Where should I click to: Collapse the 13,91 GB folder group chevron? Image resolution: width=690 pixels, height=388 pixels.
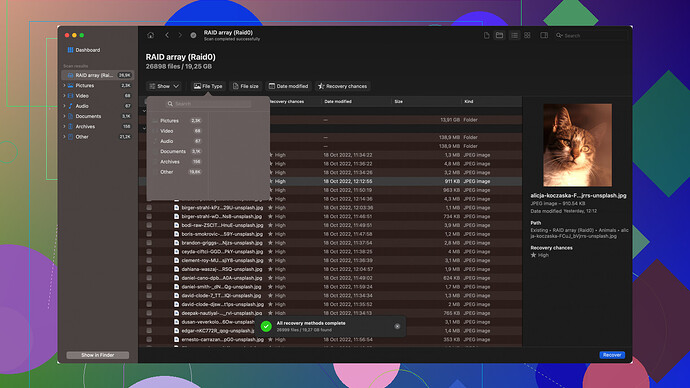144,111
